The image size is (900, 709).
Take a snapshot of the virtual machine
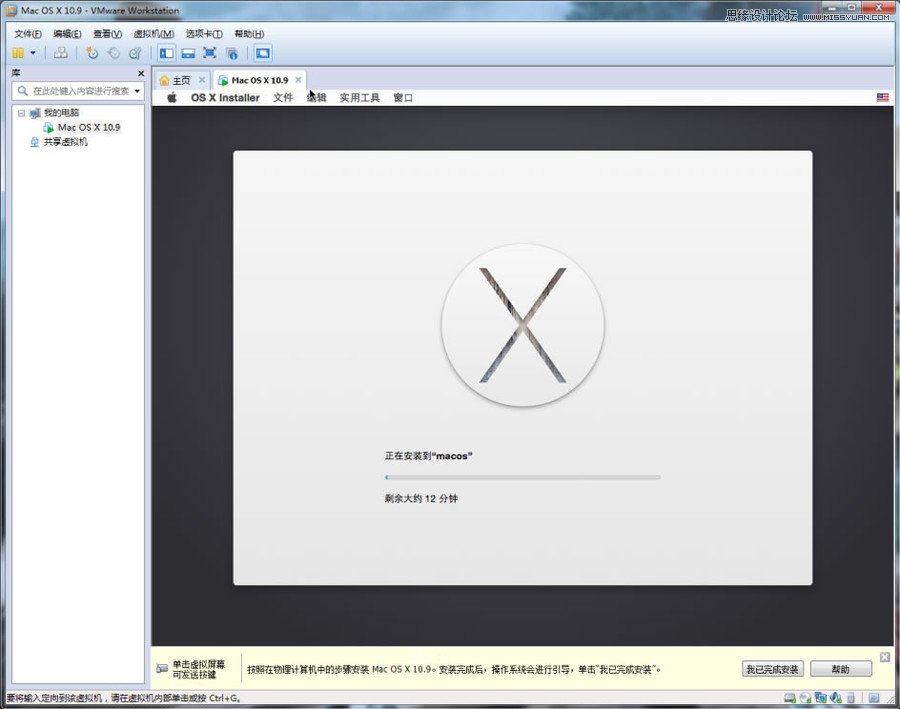click(95, 53)
